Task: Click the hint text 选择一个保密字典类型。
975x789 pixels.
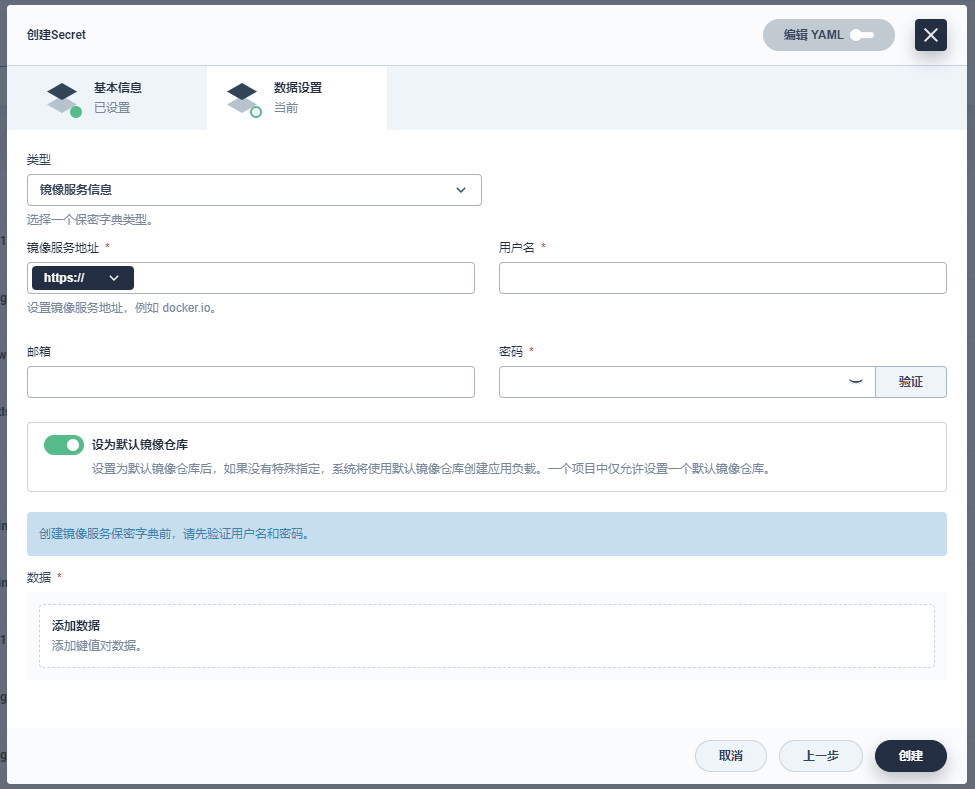Action: point(90,219)
